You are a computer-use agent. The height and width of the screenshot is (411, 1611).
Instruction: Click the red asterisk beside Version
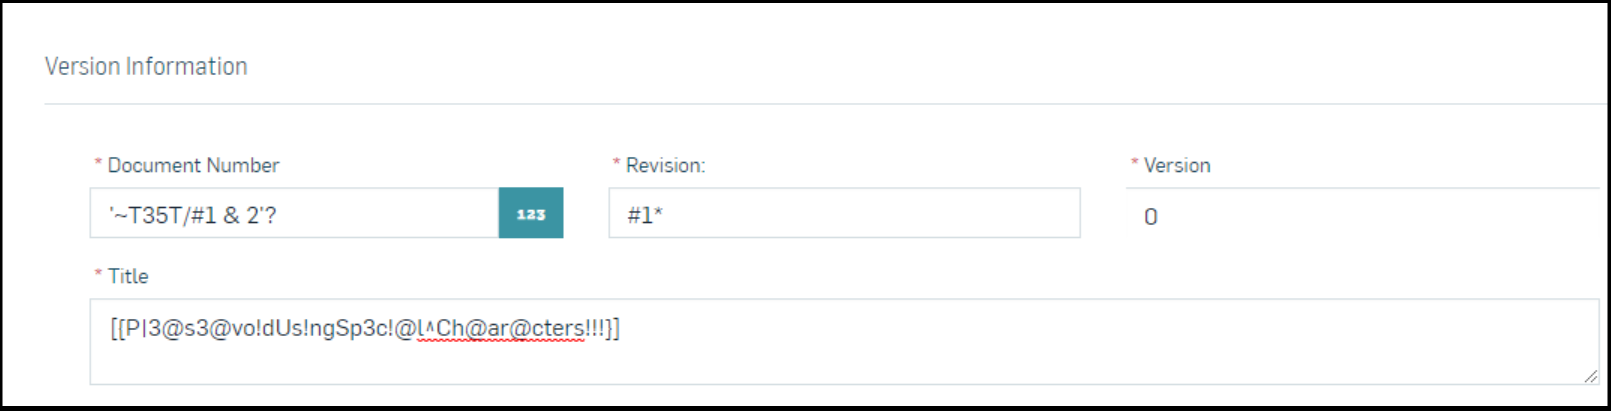pyautogui.click(x=1134, y=164)
